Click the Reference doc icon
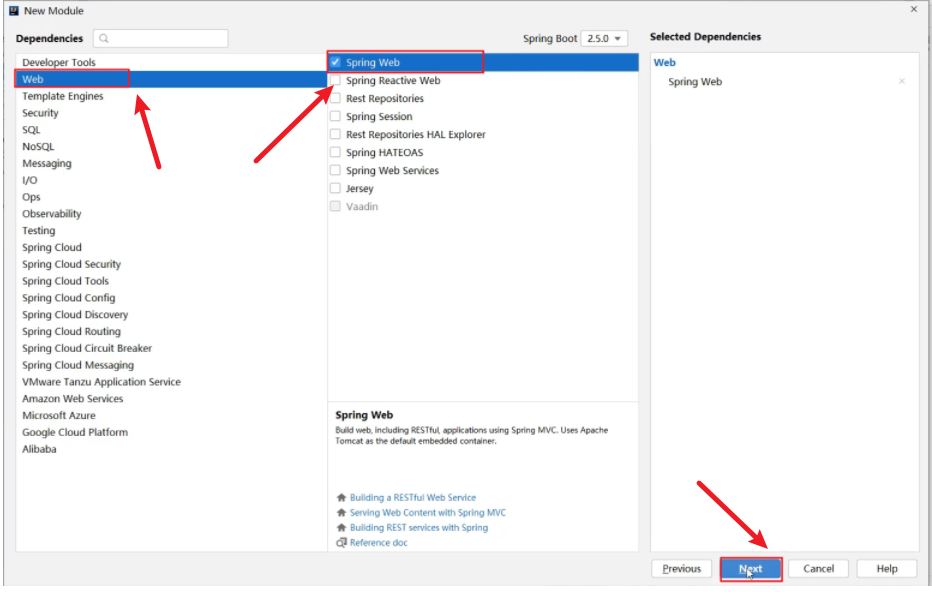This screenshot has width=932, height=592. pos(341,543)
